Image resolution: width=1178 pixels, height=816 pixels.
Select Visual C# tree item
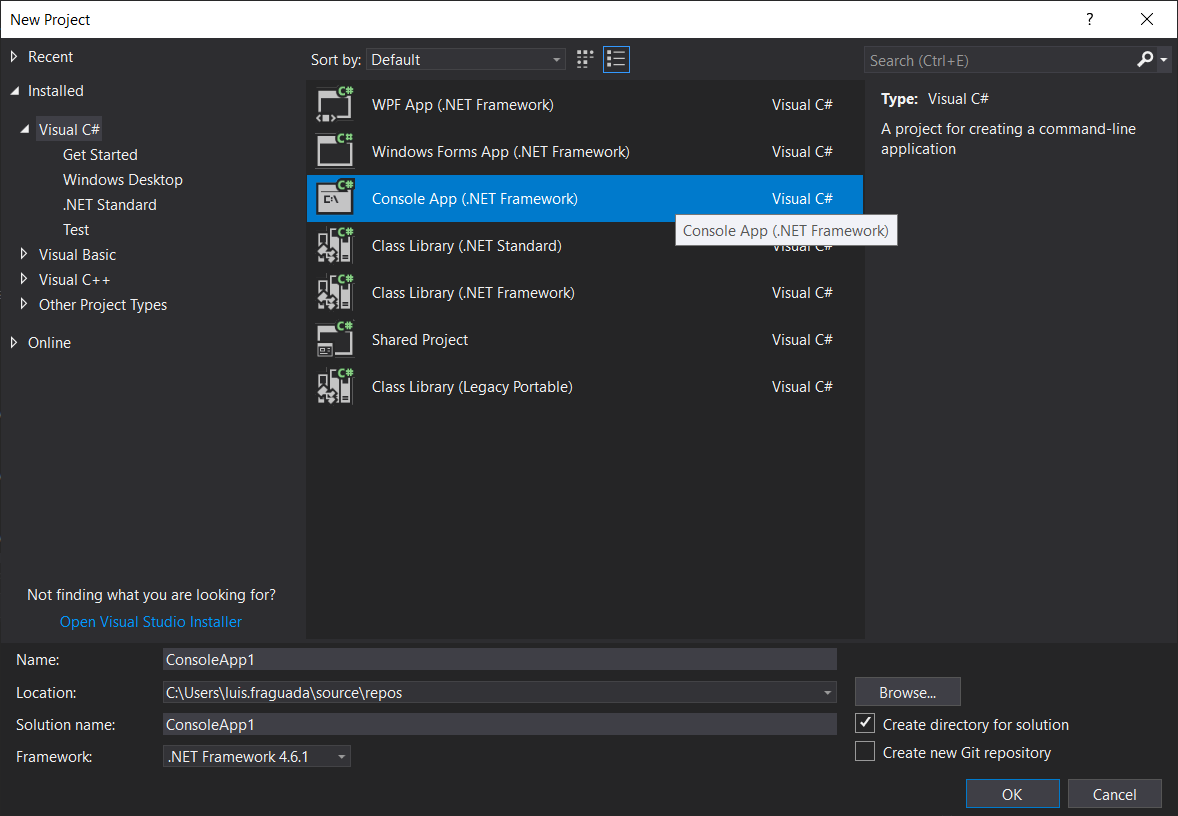(x=69, y=129)
